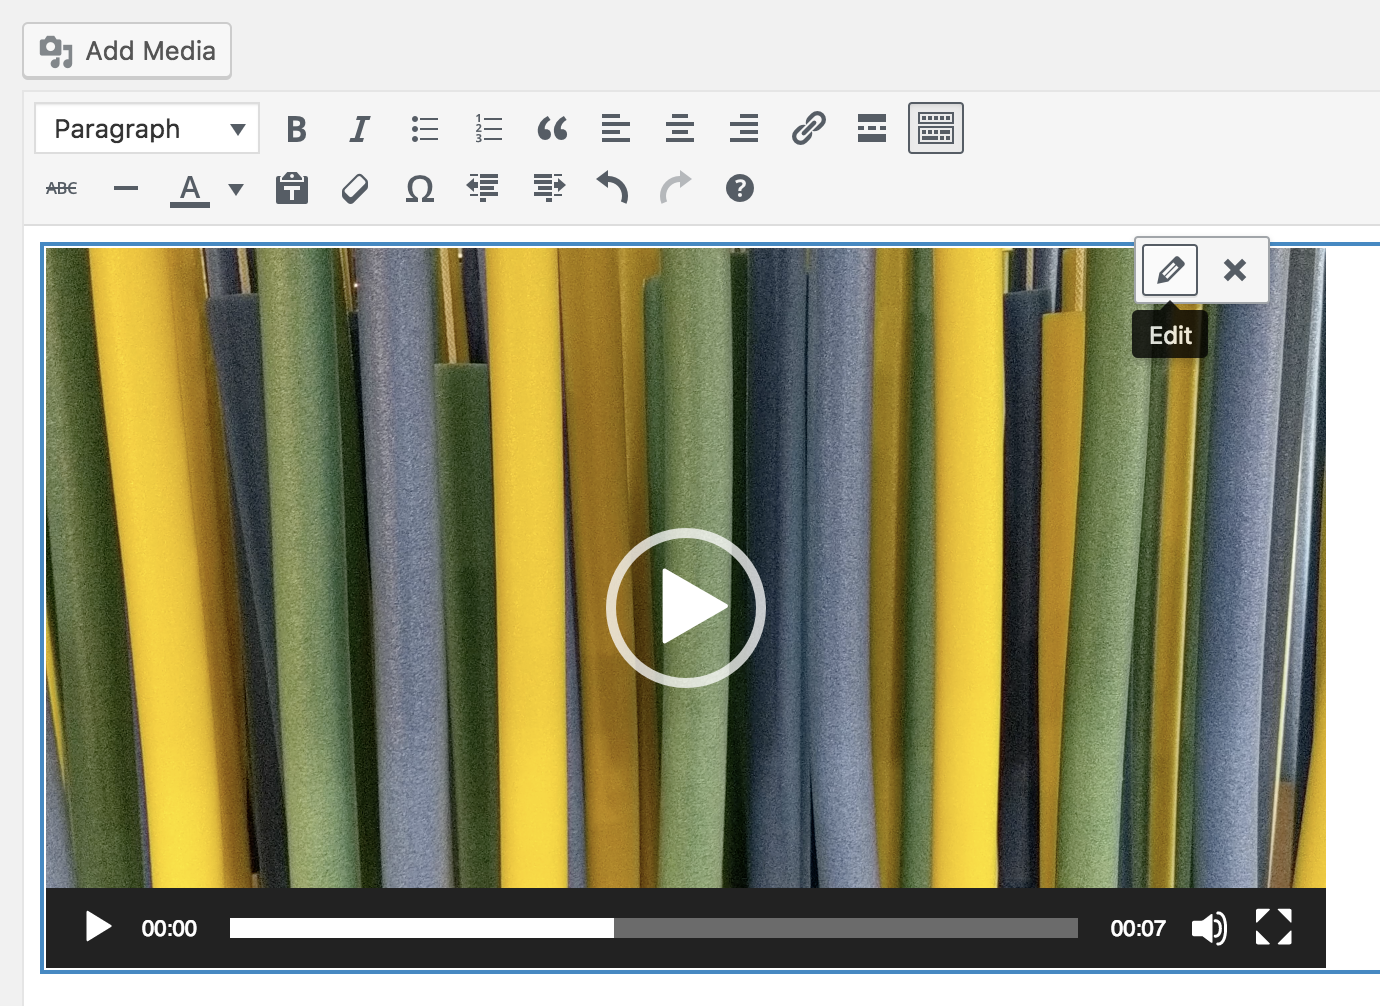Open keyboard shortcuts help
The image size is (1380, 1006).
click(740, 188)
